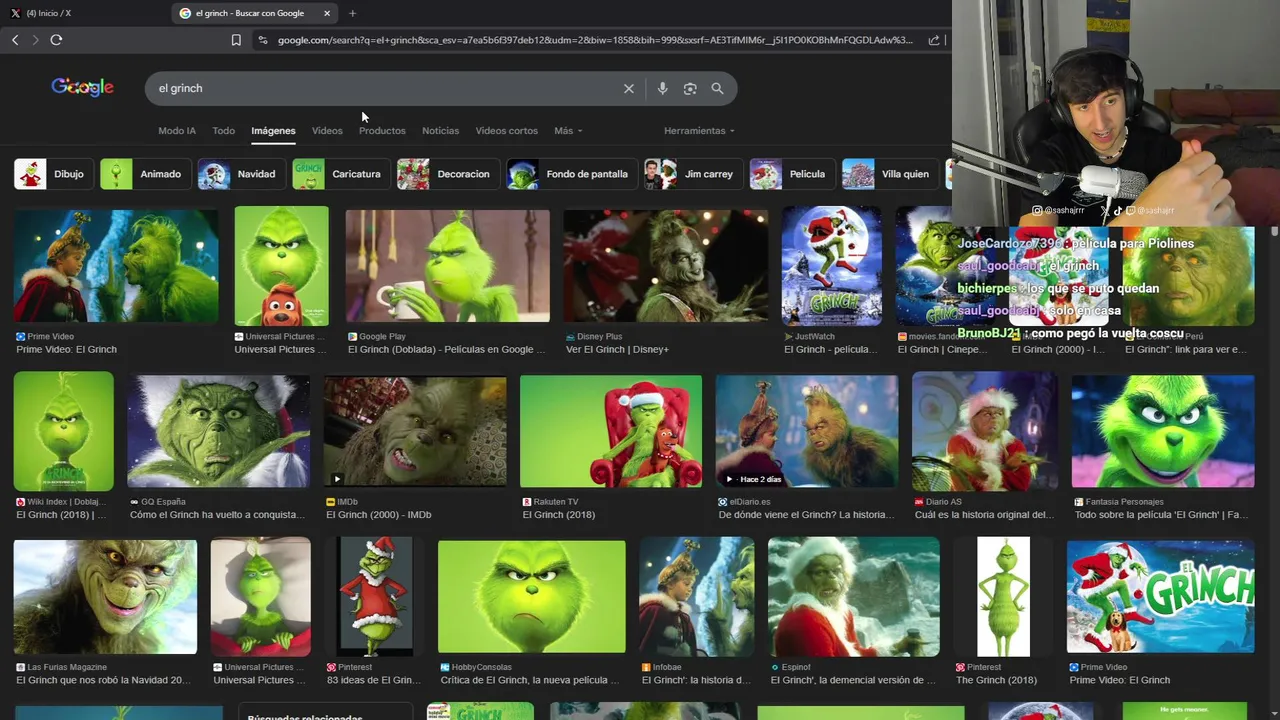
Task: Go back with the browser back arrow
Action: tap(15, 40)
